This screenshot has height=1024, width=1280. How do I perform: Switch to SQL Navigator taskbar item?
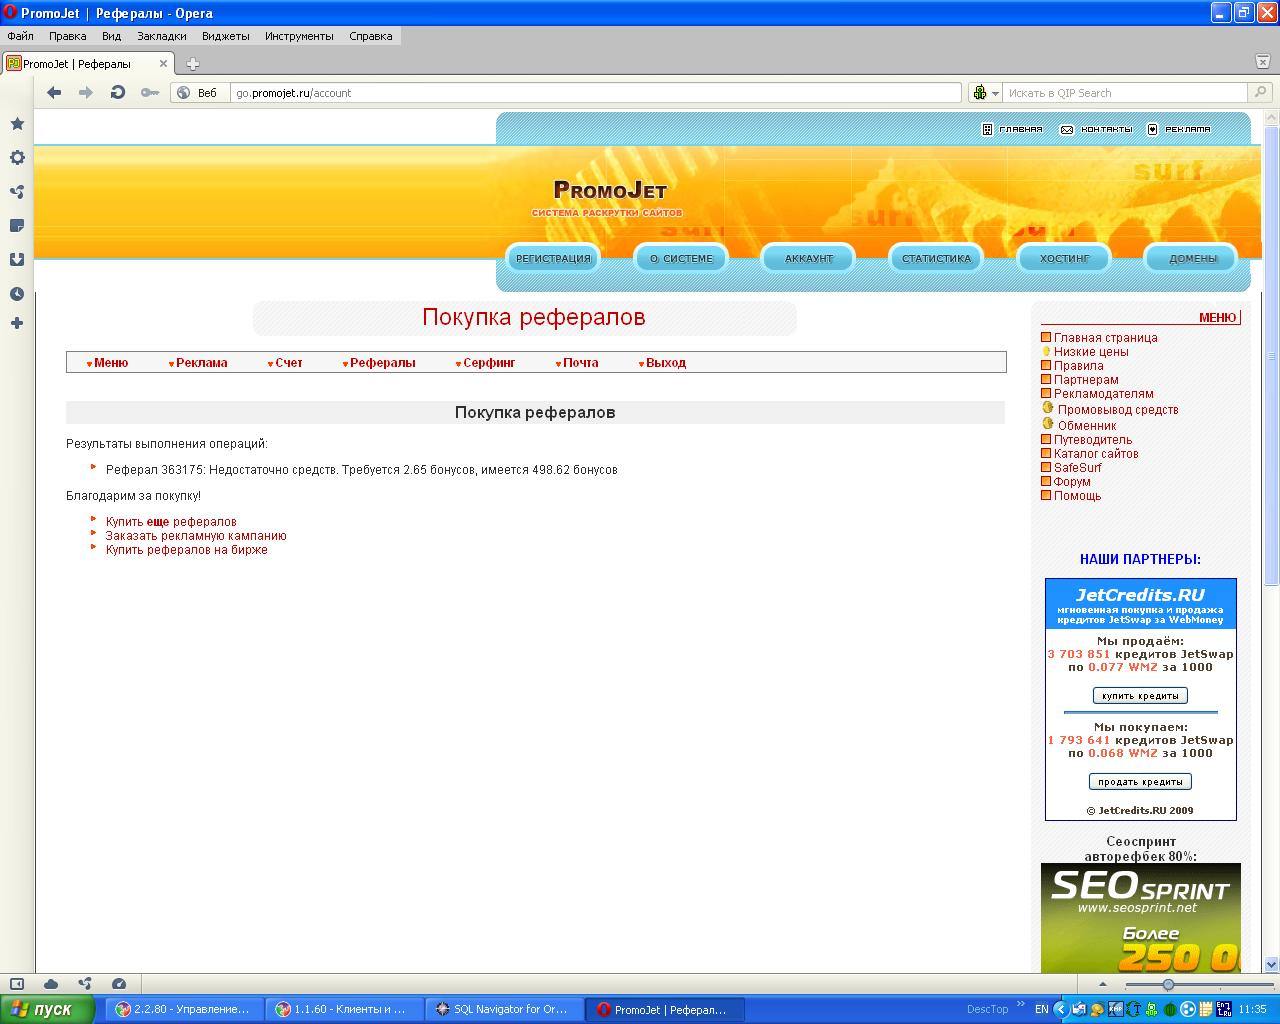[505, 1009]
